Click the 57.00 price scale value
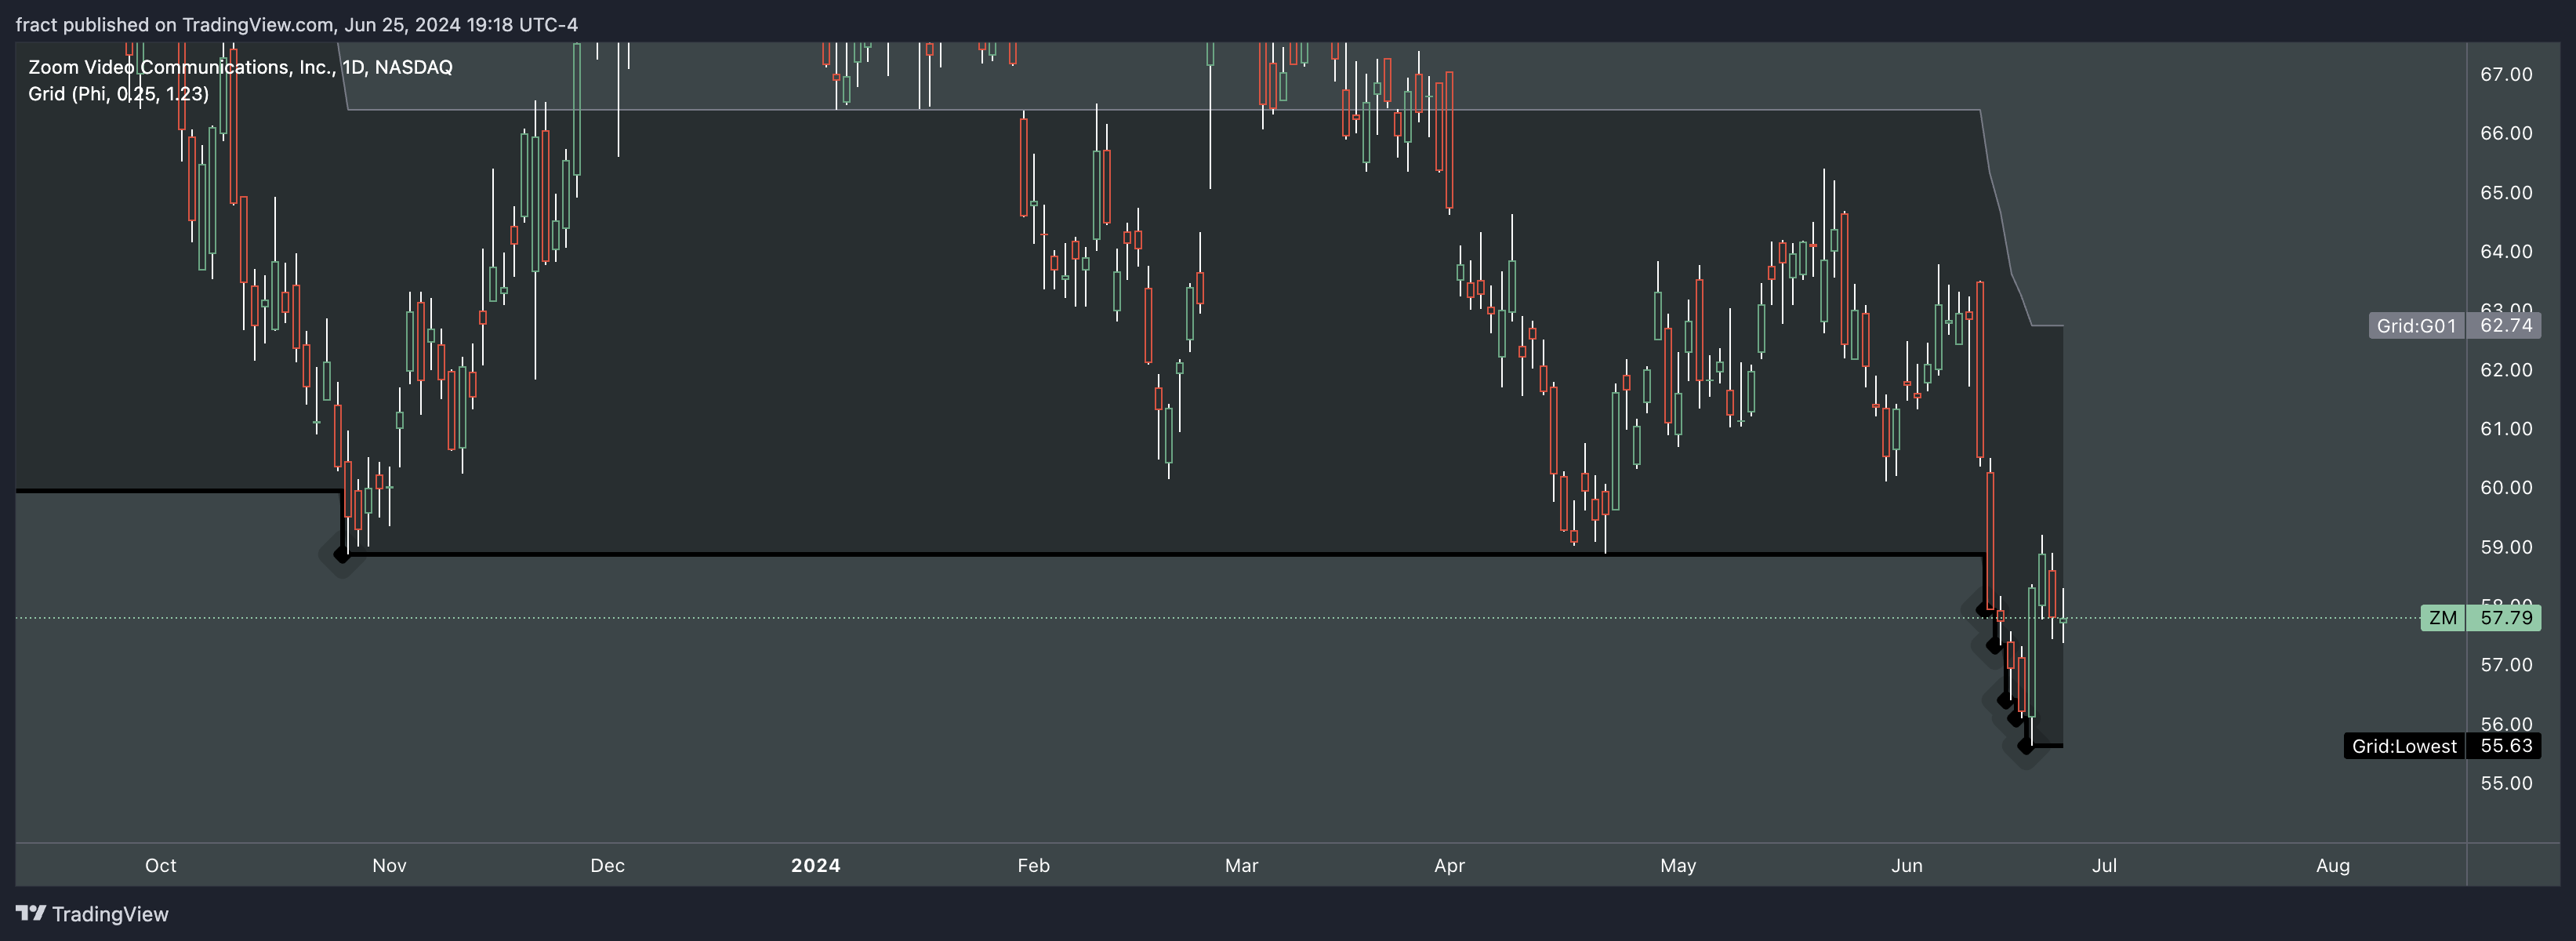The width and height of the screenshot is (2576, 941). [2506, 665]
